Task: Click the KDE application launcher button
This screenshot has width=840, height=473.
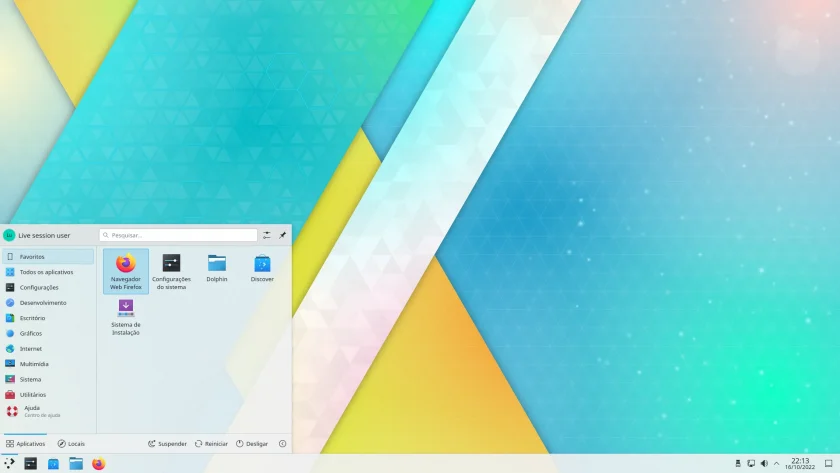Action: pyautogui.click(x=9, y=463)
